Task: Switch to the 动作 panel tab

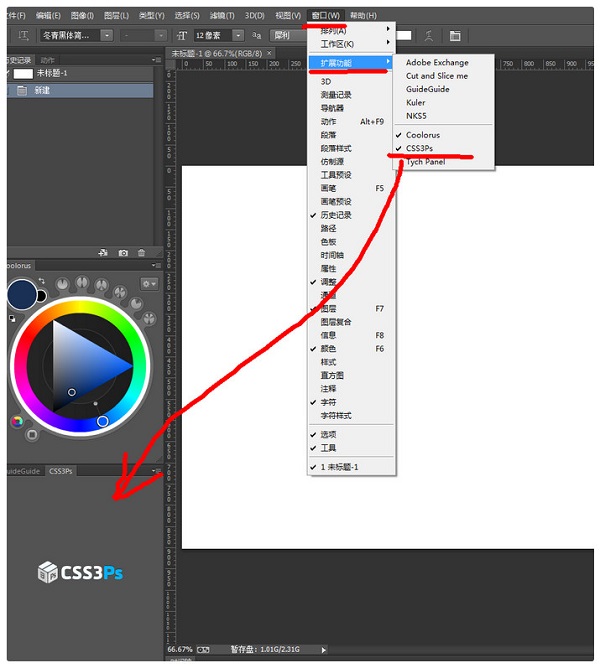Action: click(x=47, y=60)
